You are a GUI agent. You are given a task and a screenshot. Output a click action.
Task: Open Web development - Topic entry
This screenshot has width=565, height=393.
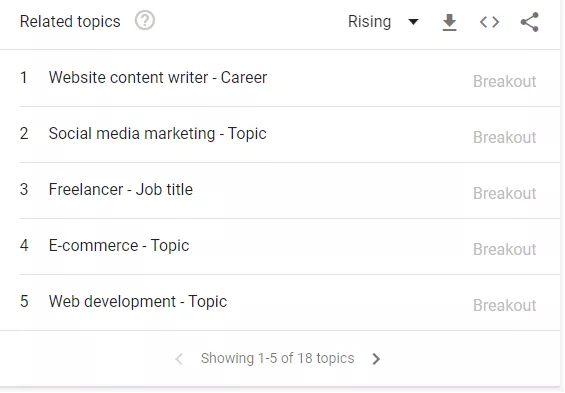pos(138,302)
